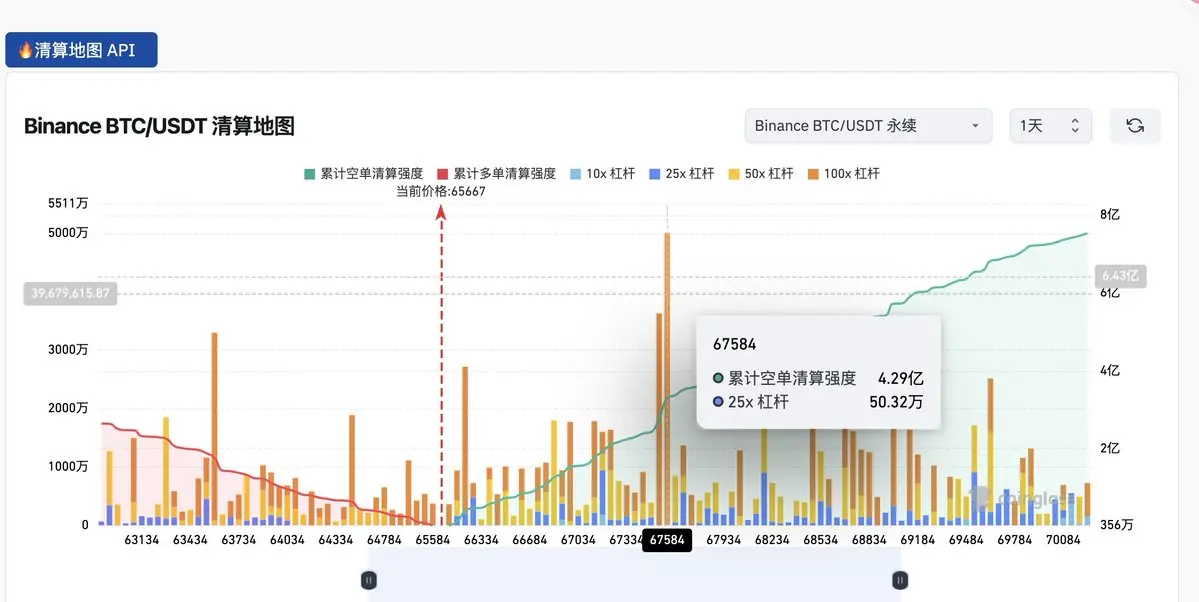Click the 4.29亿 tooltip value
The height and width of the screenshot is (602, 1199).
(x=900, y=379)
